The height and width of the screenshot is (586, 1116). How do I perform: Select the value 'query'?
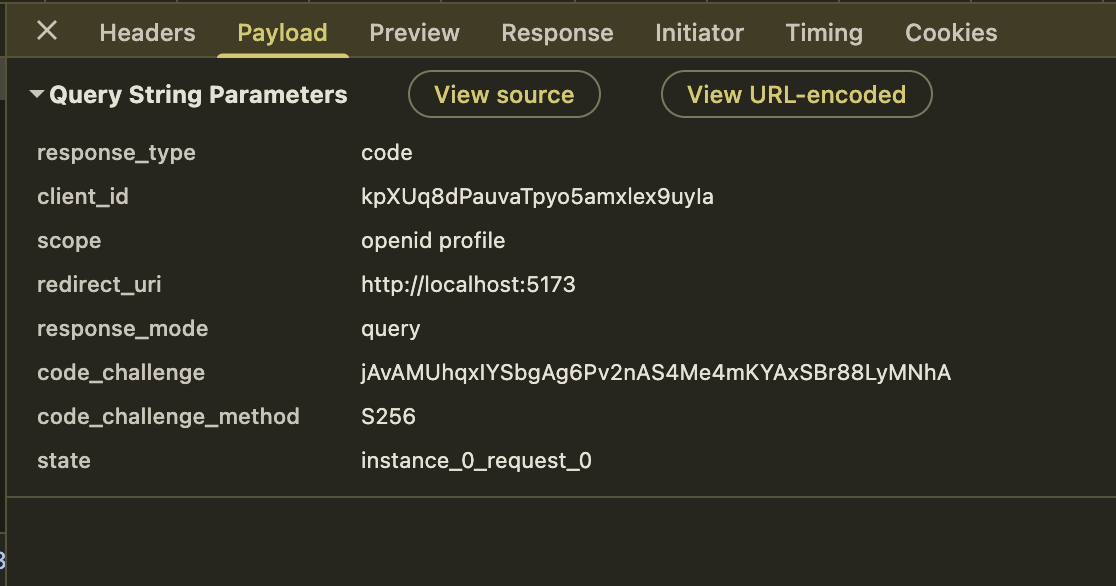pyautogui.click(x=390, y=329)
